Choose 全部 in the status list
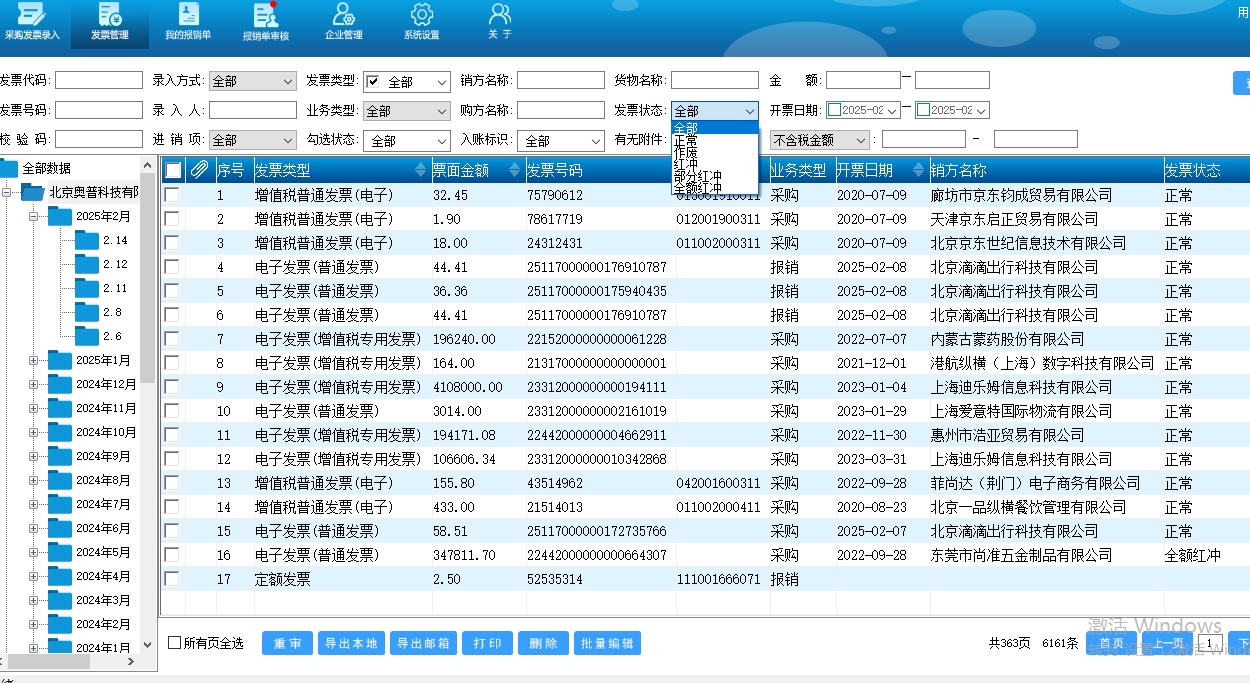1250x683 pixels. (715, 128)
